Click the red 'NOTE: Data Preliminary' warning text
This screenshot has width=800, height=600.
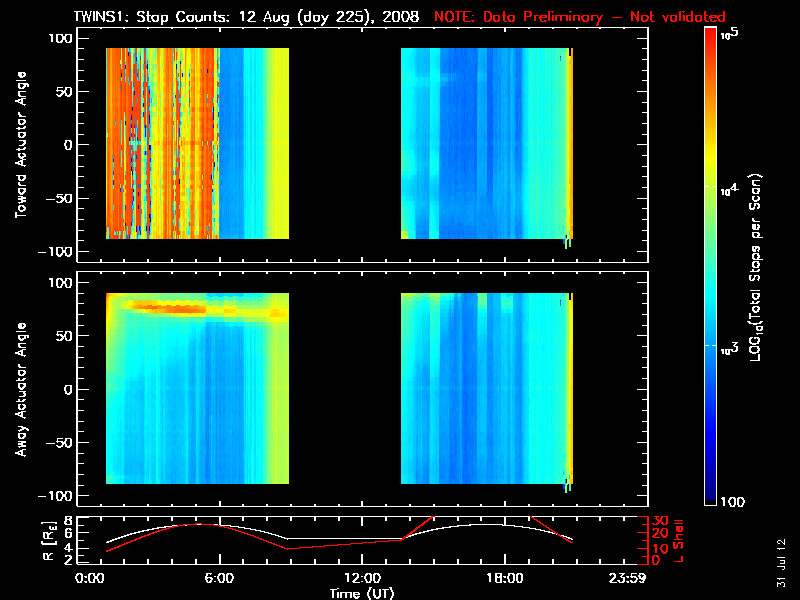point(580,17)
